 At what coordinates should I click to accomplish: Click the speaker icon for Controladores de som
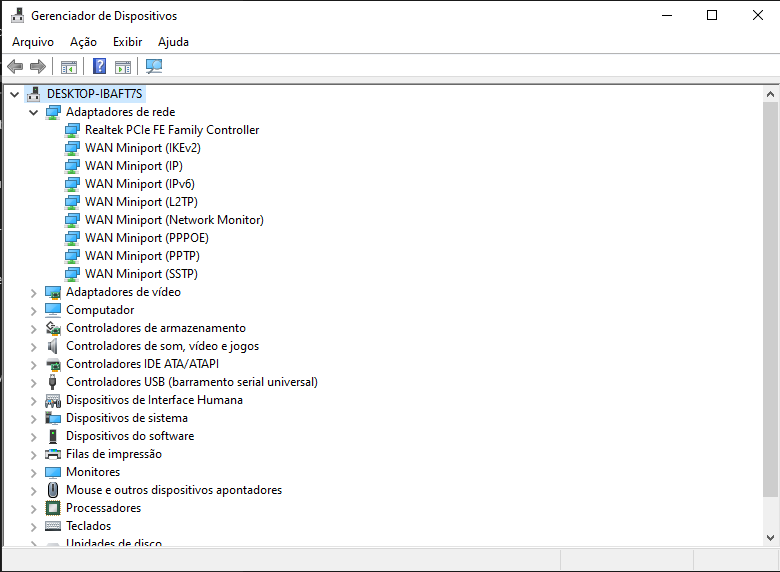click(x=53, y=346)
